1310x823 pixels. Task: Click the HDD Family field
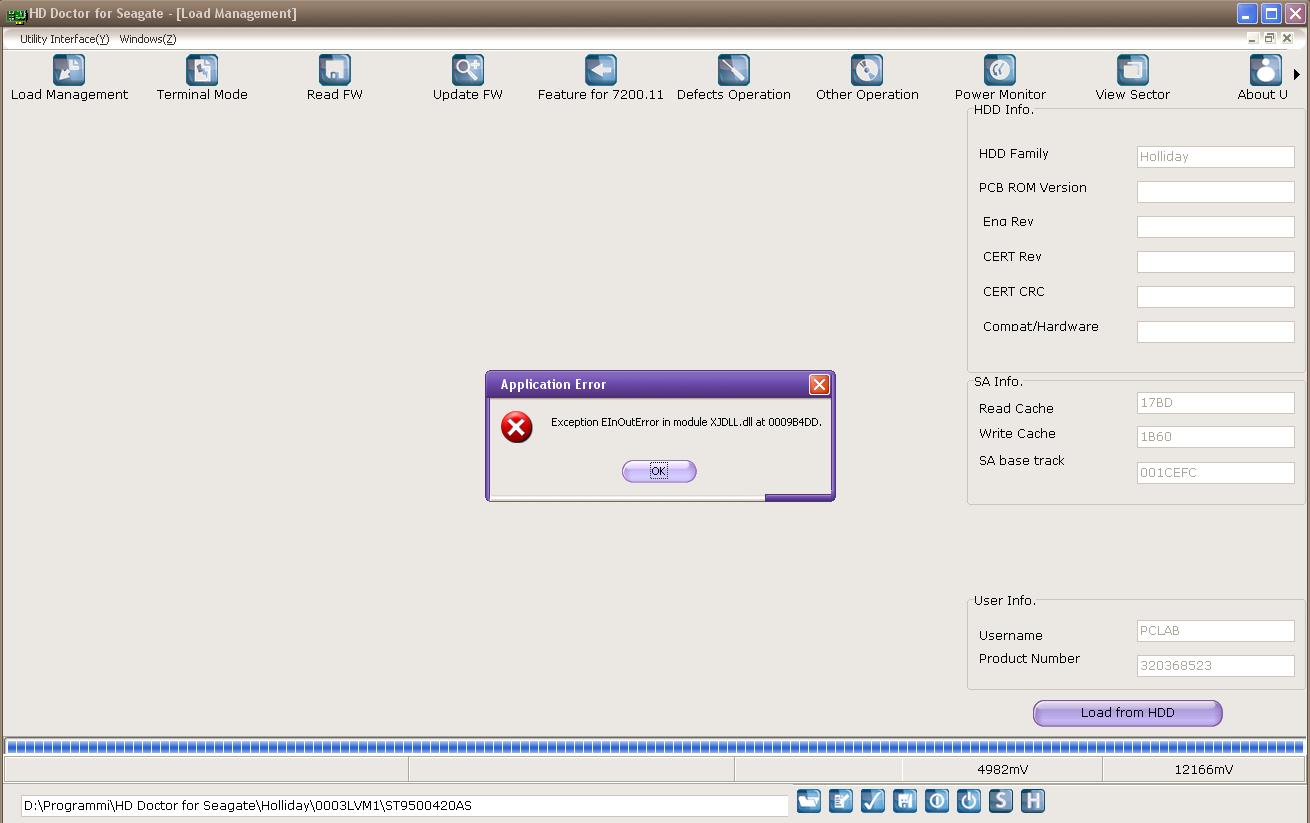click(x=1216, y=157)
